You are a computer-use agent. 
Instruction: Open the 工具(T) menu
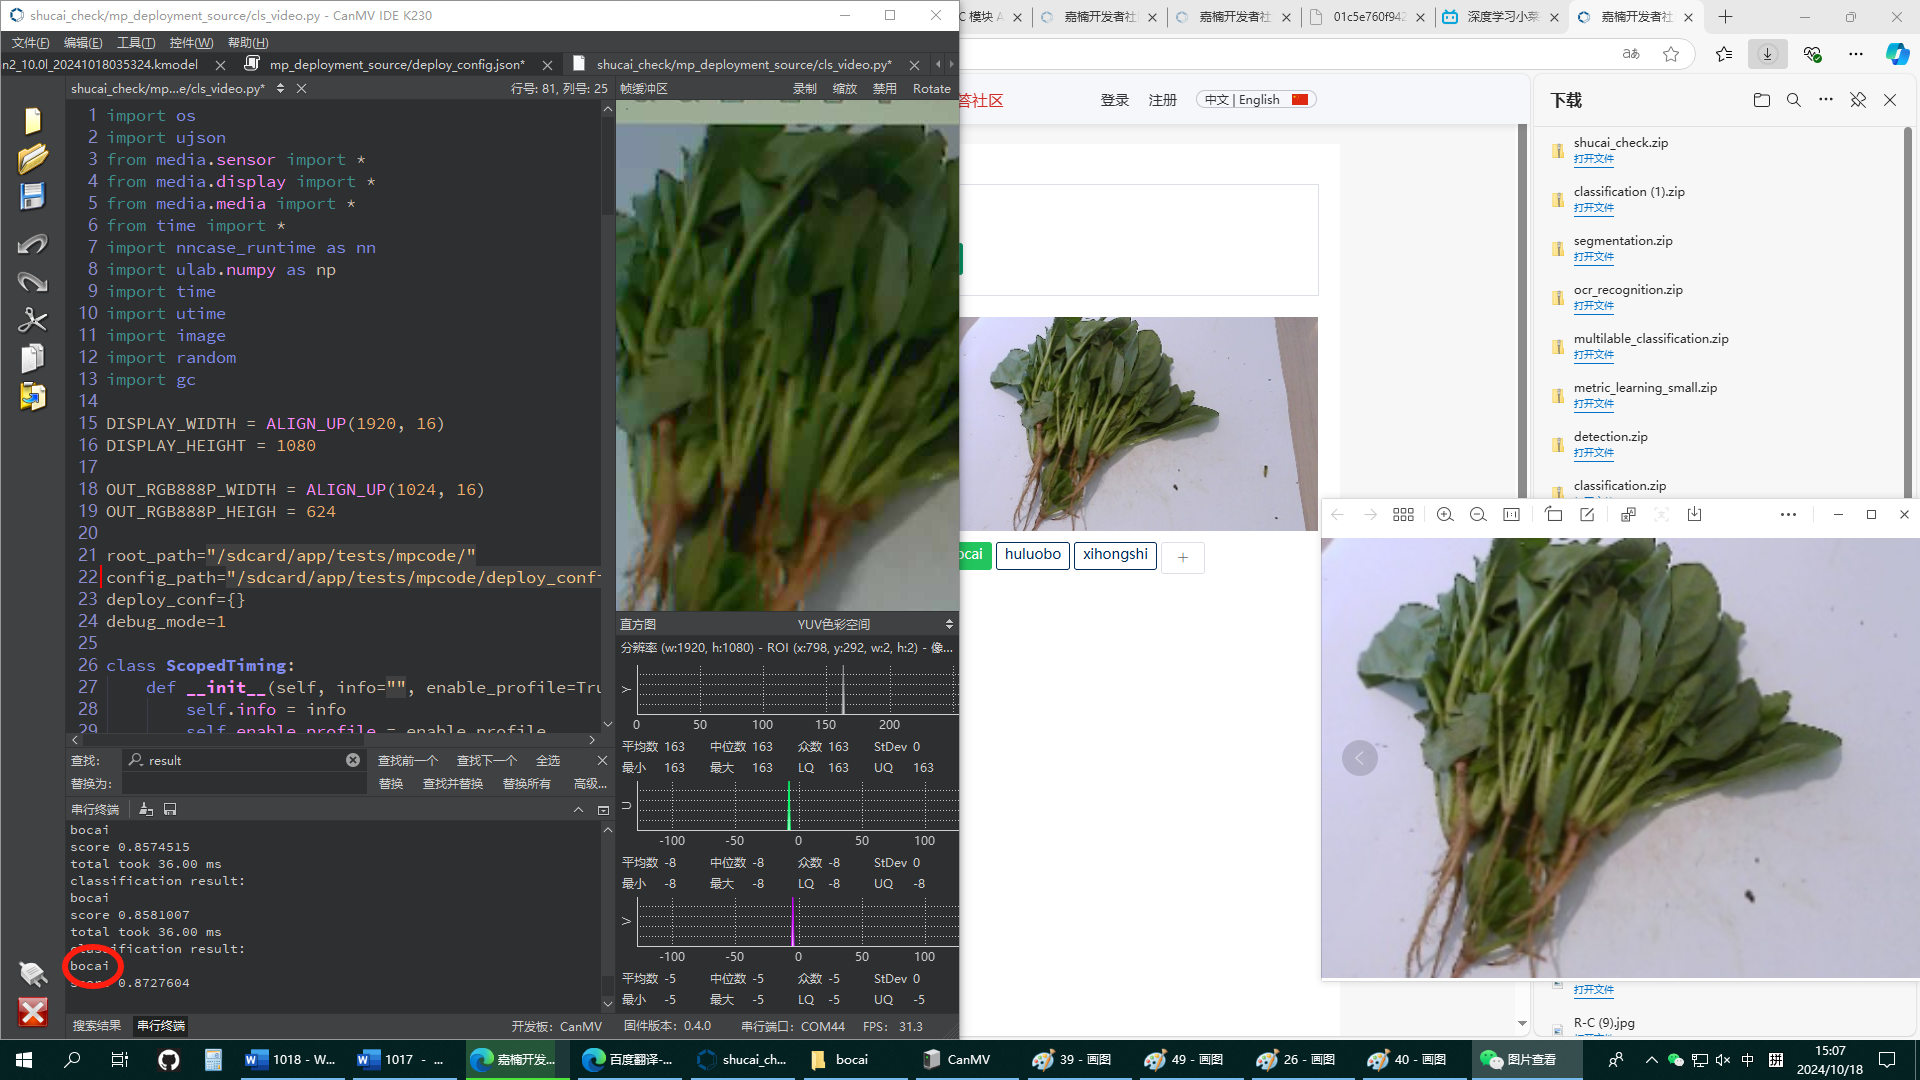pos(135,42)
